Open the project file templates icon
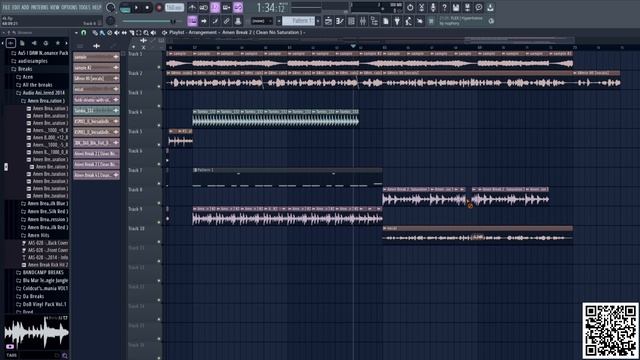 point(385,21)
